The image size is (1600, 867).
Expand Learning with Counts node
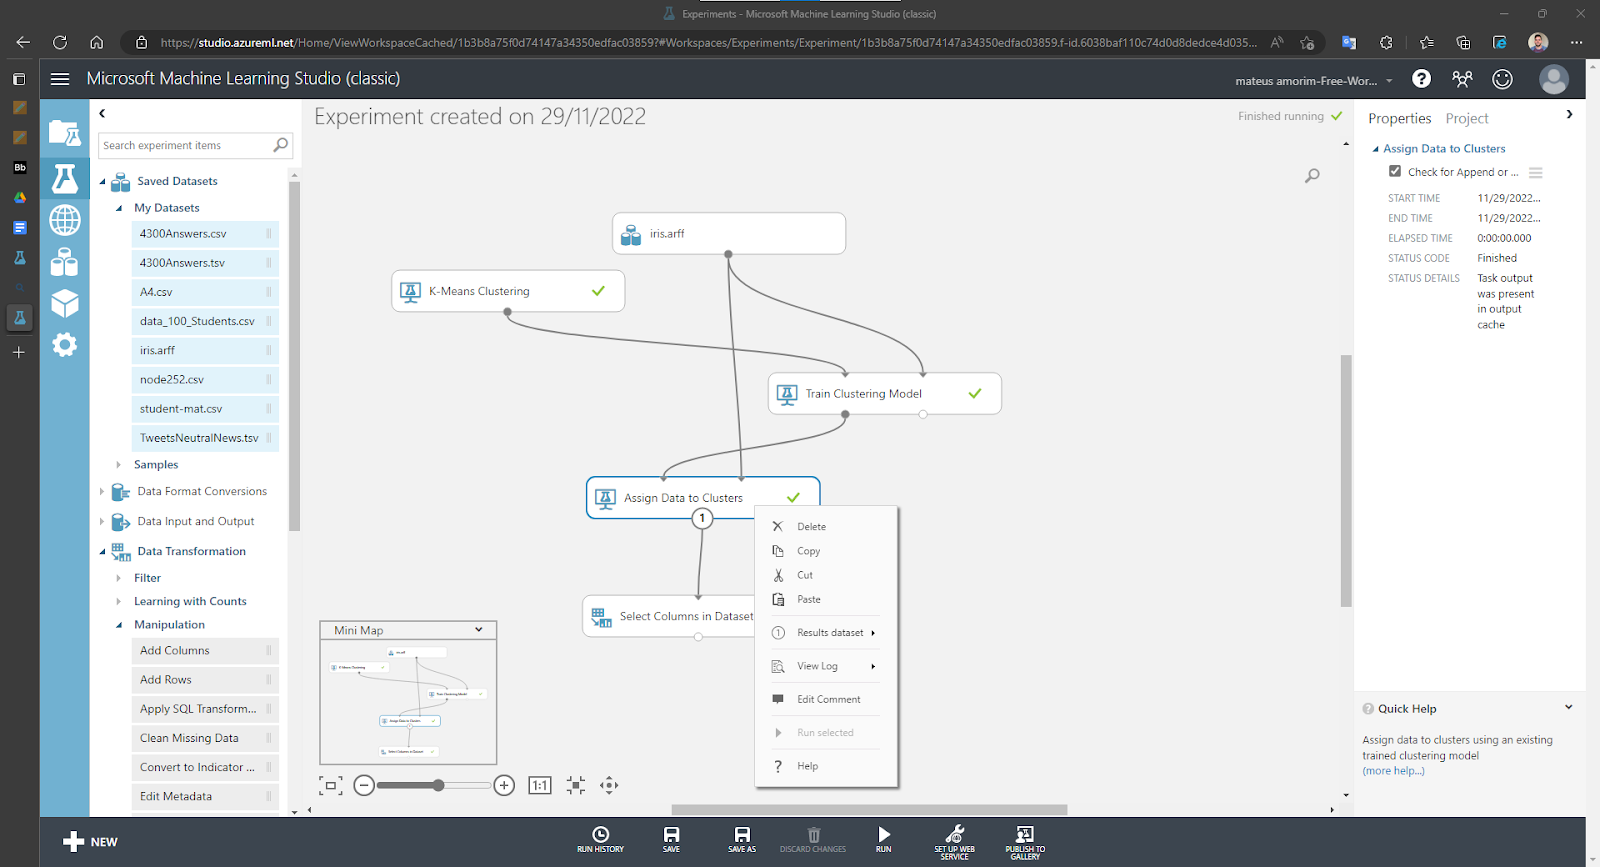coord(119,602)
